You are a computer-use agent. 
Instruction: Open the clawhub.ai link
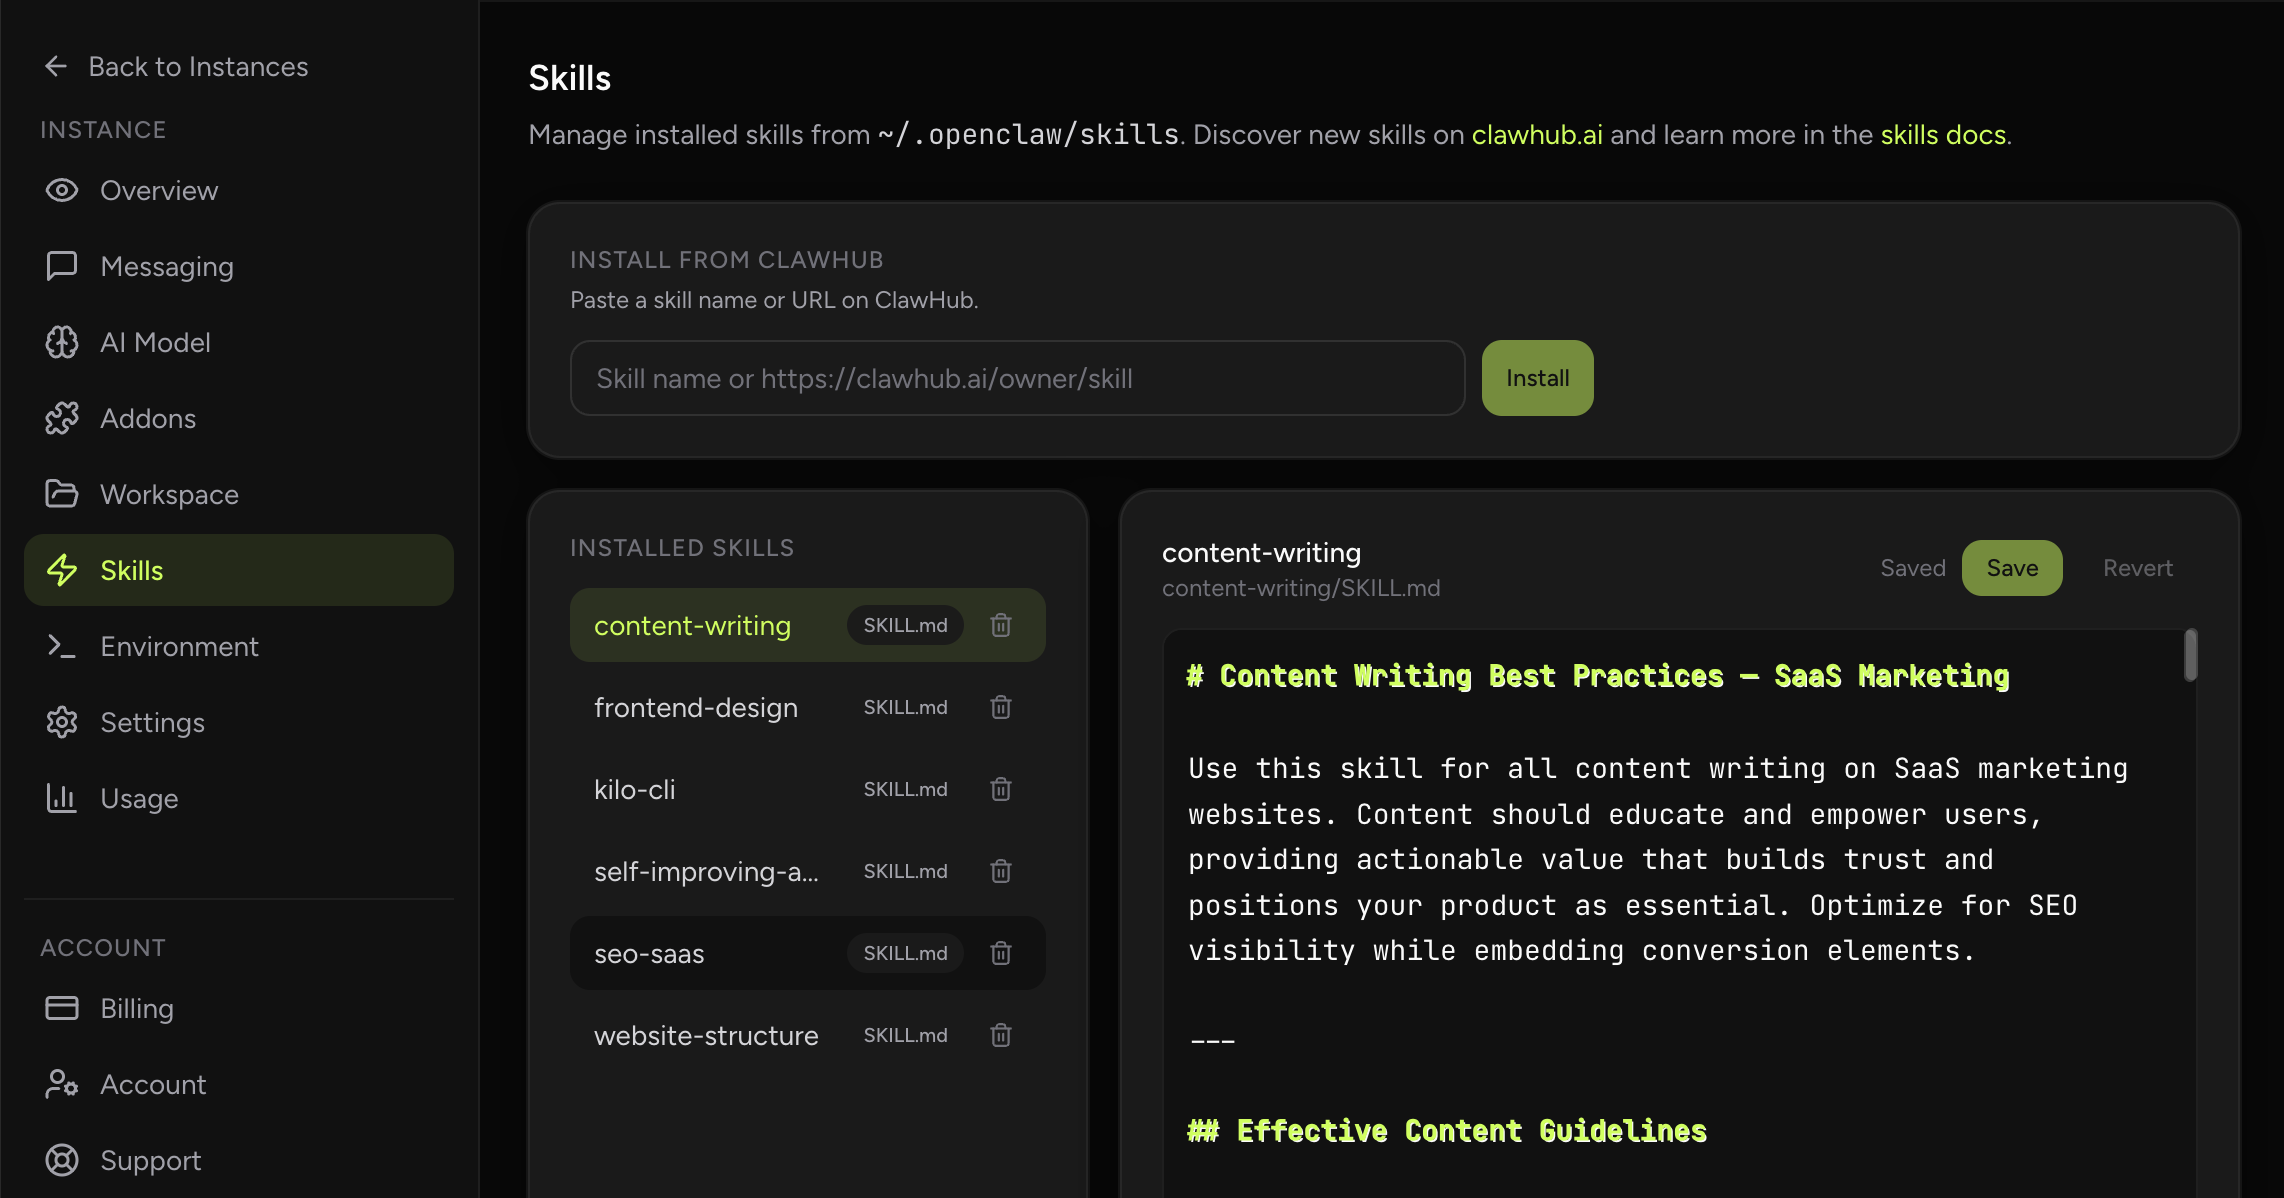coord(1536,134)
